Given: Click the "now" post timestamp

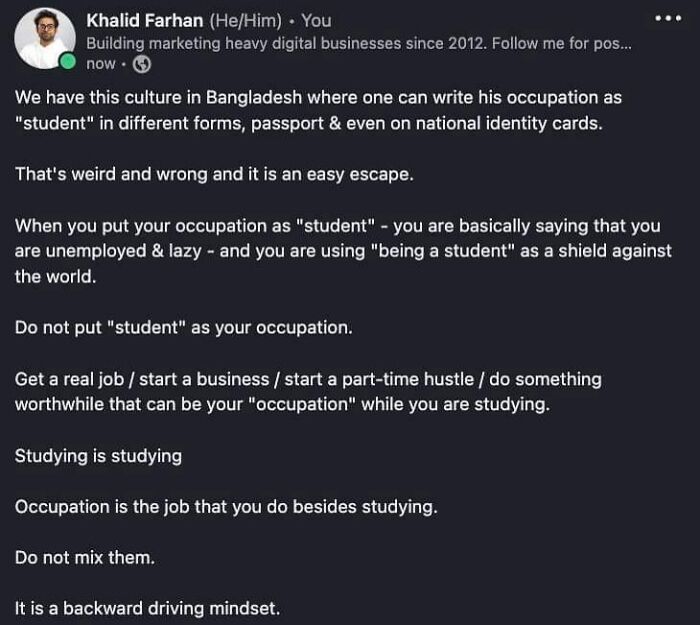Looking at the screenshot, I should pos(101,64).
